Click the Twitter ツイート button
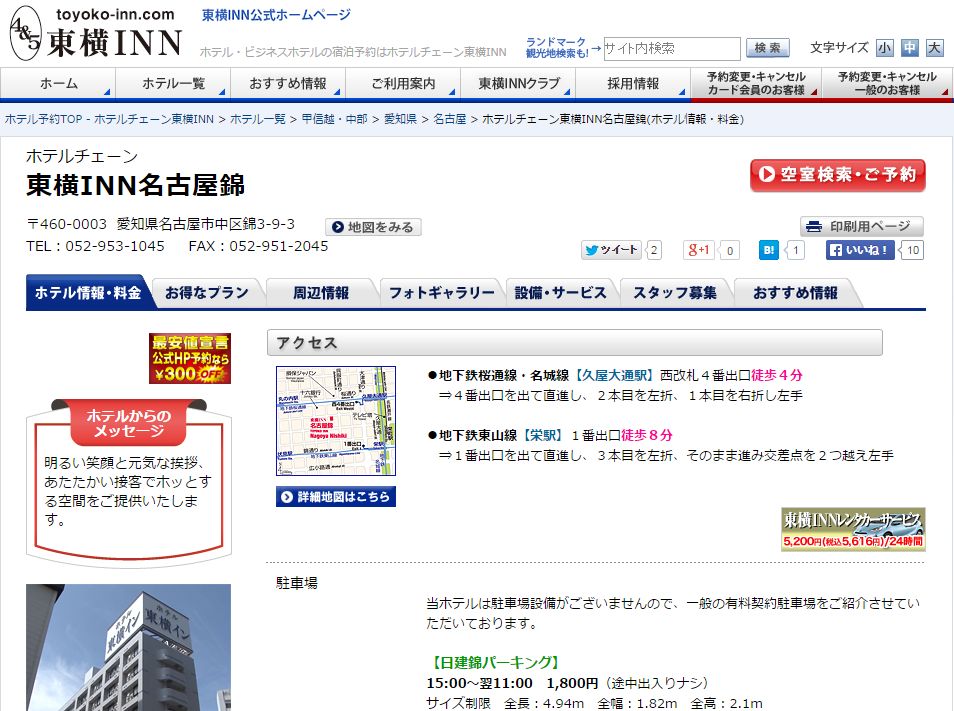Viewport: 954px width, 711px height. [611, 250]
